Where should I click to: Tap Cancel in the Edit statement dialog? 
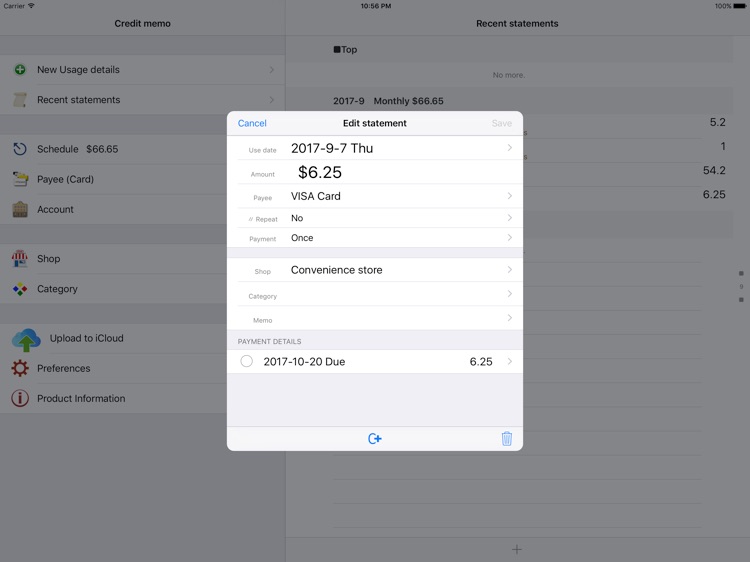252,123
